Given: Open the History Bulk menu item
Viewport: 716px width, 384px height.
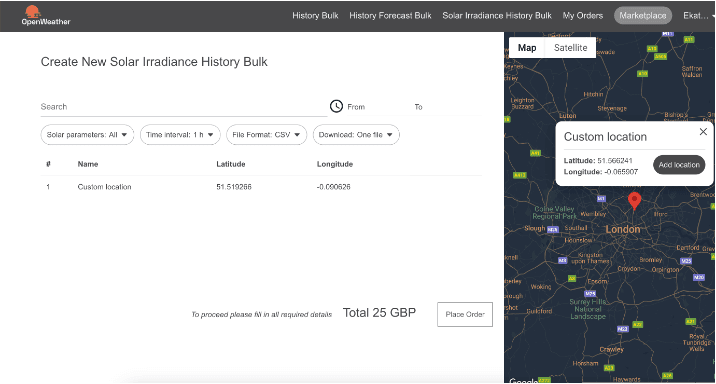Looking at the screenshot, I should coord(315,16).
